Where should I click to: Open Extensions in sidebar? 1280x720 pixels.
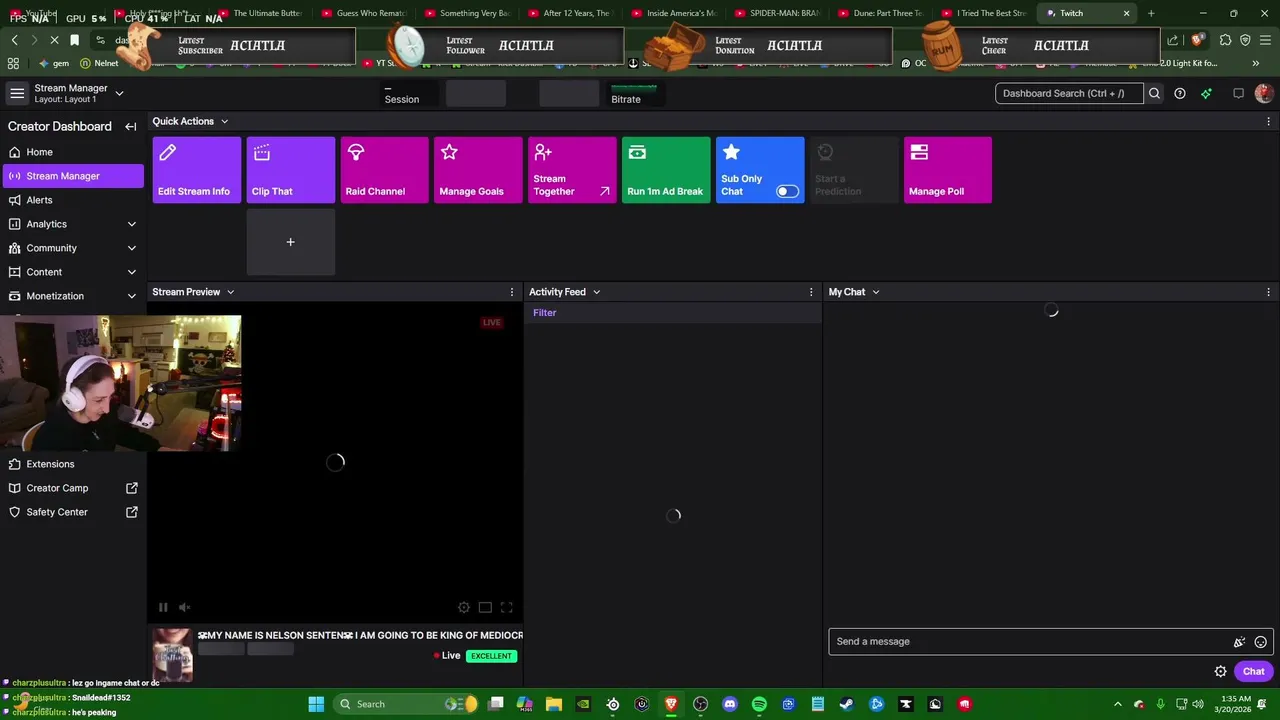pos(73,464)
